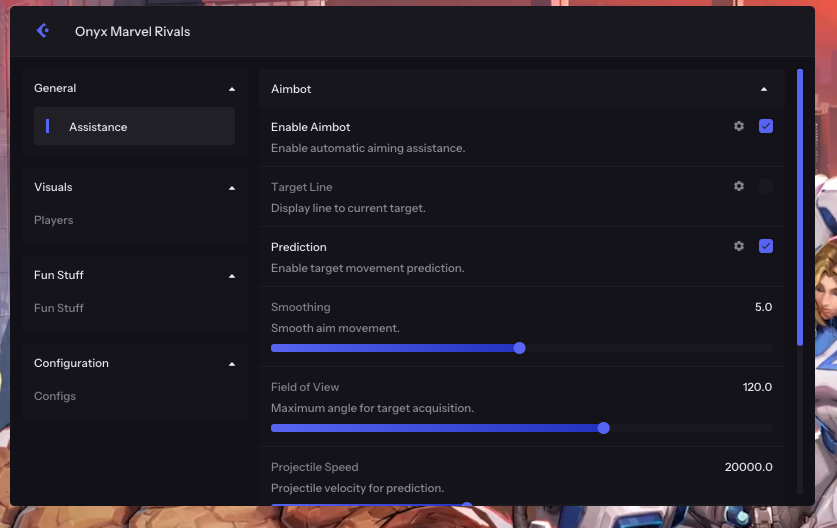837x528 pixels.
Task: Click the Configuration section heading text
Action: pos(72,363)
